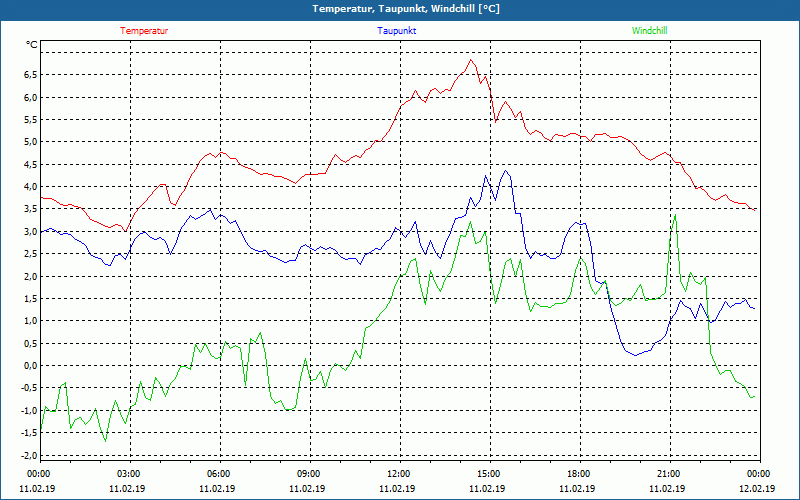The image size is (800, 500).
Task: Click the 06:00 time axis label
Action: [218, 474]
